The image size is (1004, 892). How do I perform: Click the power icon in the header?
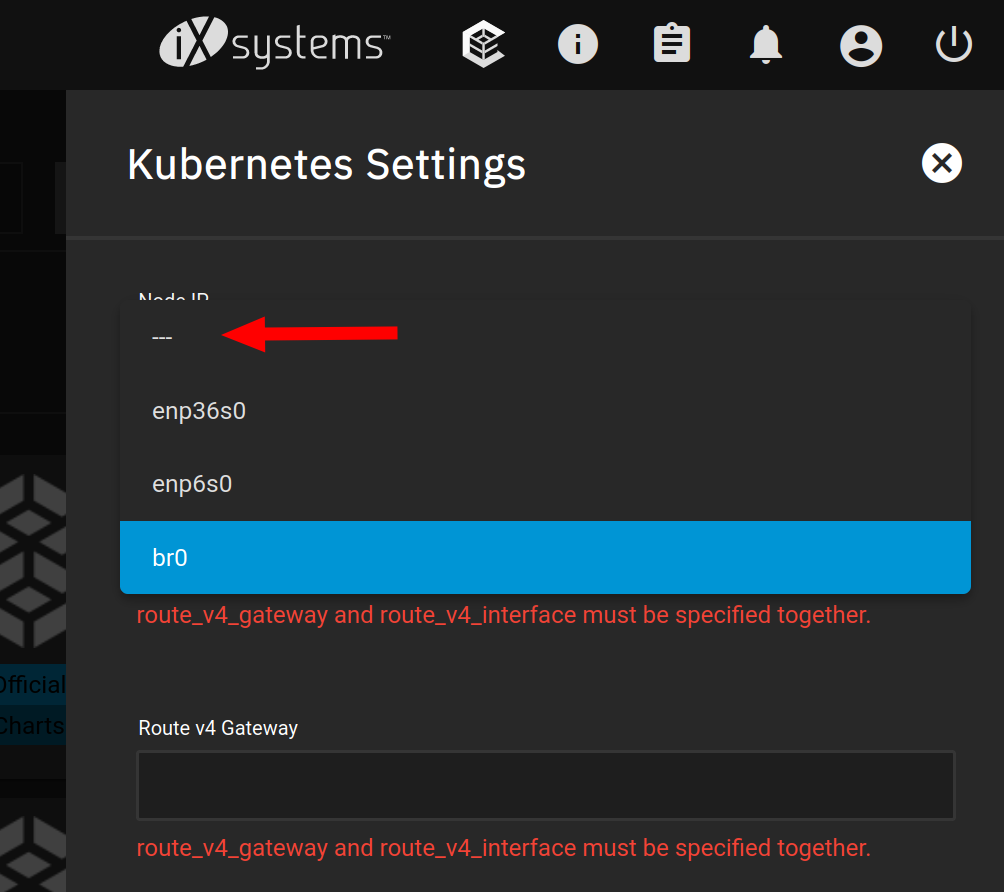(x=953, y=44)
